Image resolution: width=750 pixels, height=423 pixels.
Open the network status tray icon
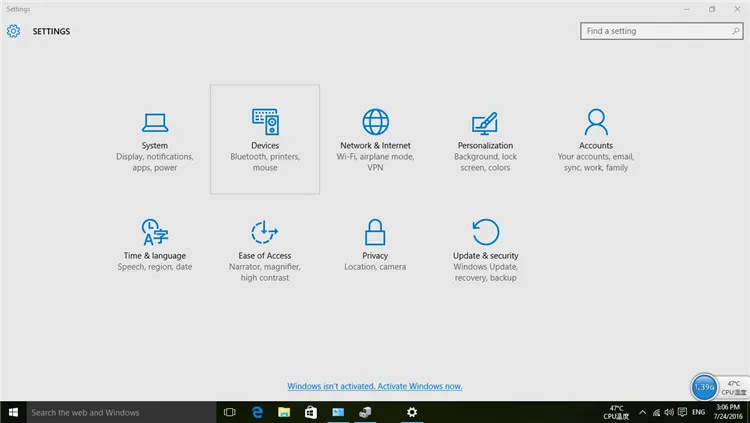(x=656, y=412)
